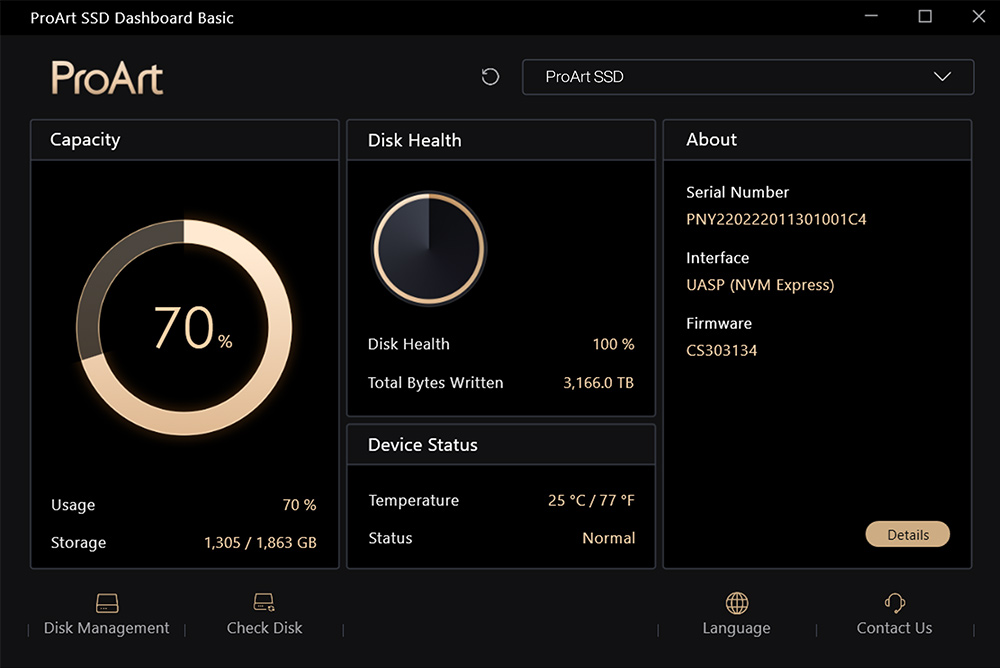
Task: Open Disk Management
Action: point(107,615)
